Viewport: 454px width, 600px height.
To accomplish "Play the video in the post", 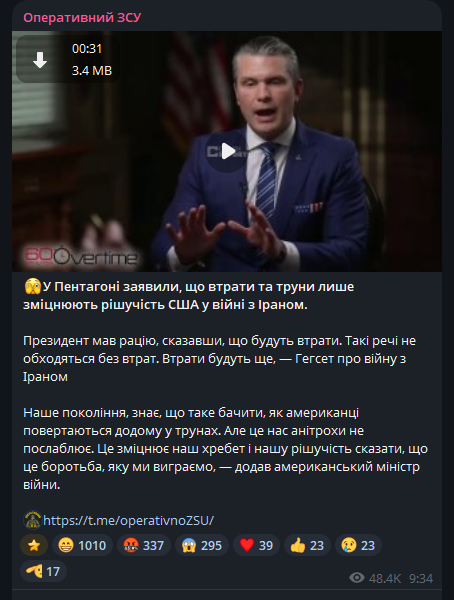I will (227, 151).
